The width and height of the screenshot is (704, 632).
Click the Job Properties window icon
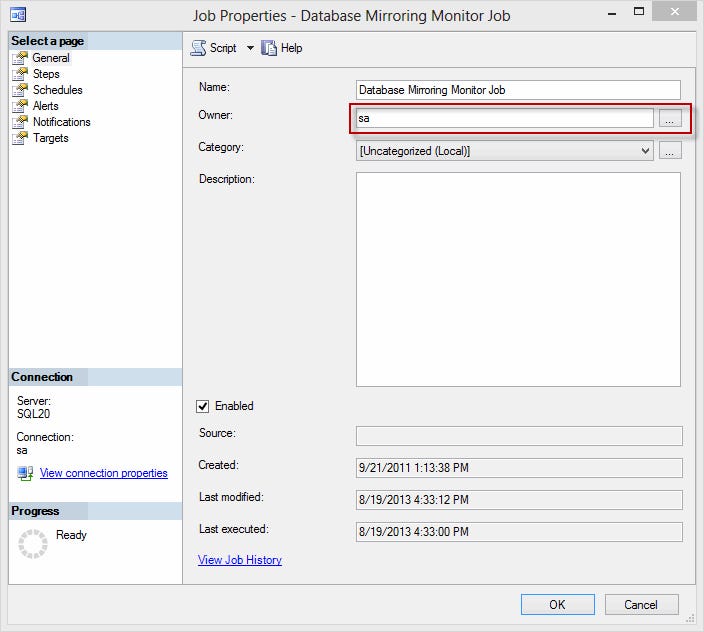[x=18, y=15]
